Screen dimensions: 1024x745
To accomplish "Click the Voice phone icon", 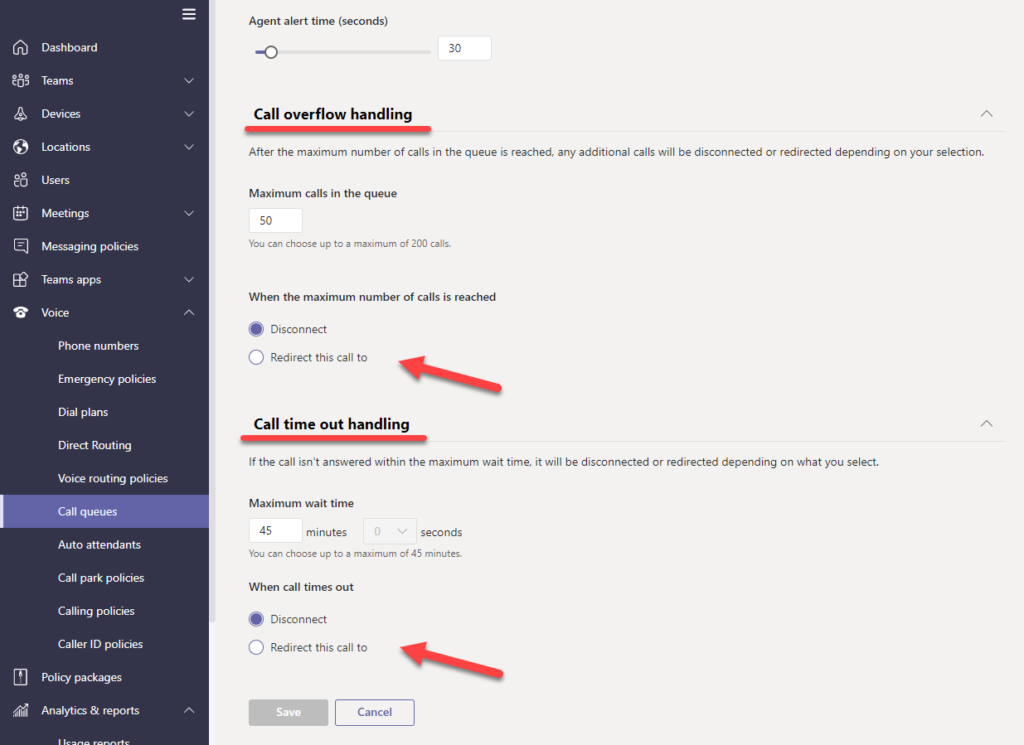I will click(x=21, y=312).
